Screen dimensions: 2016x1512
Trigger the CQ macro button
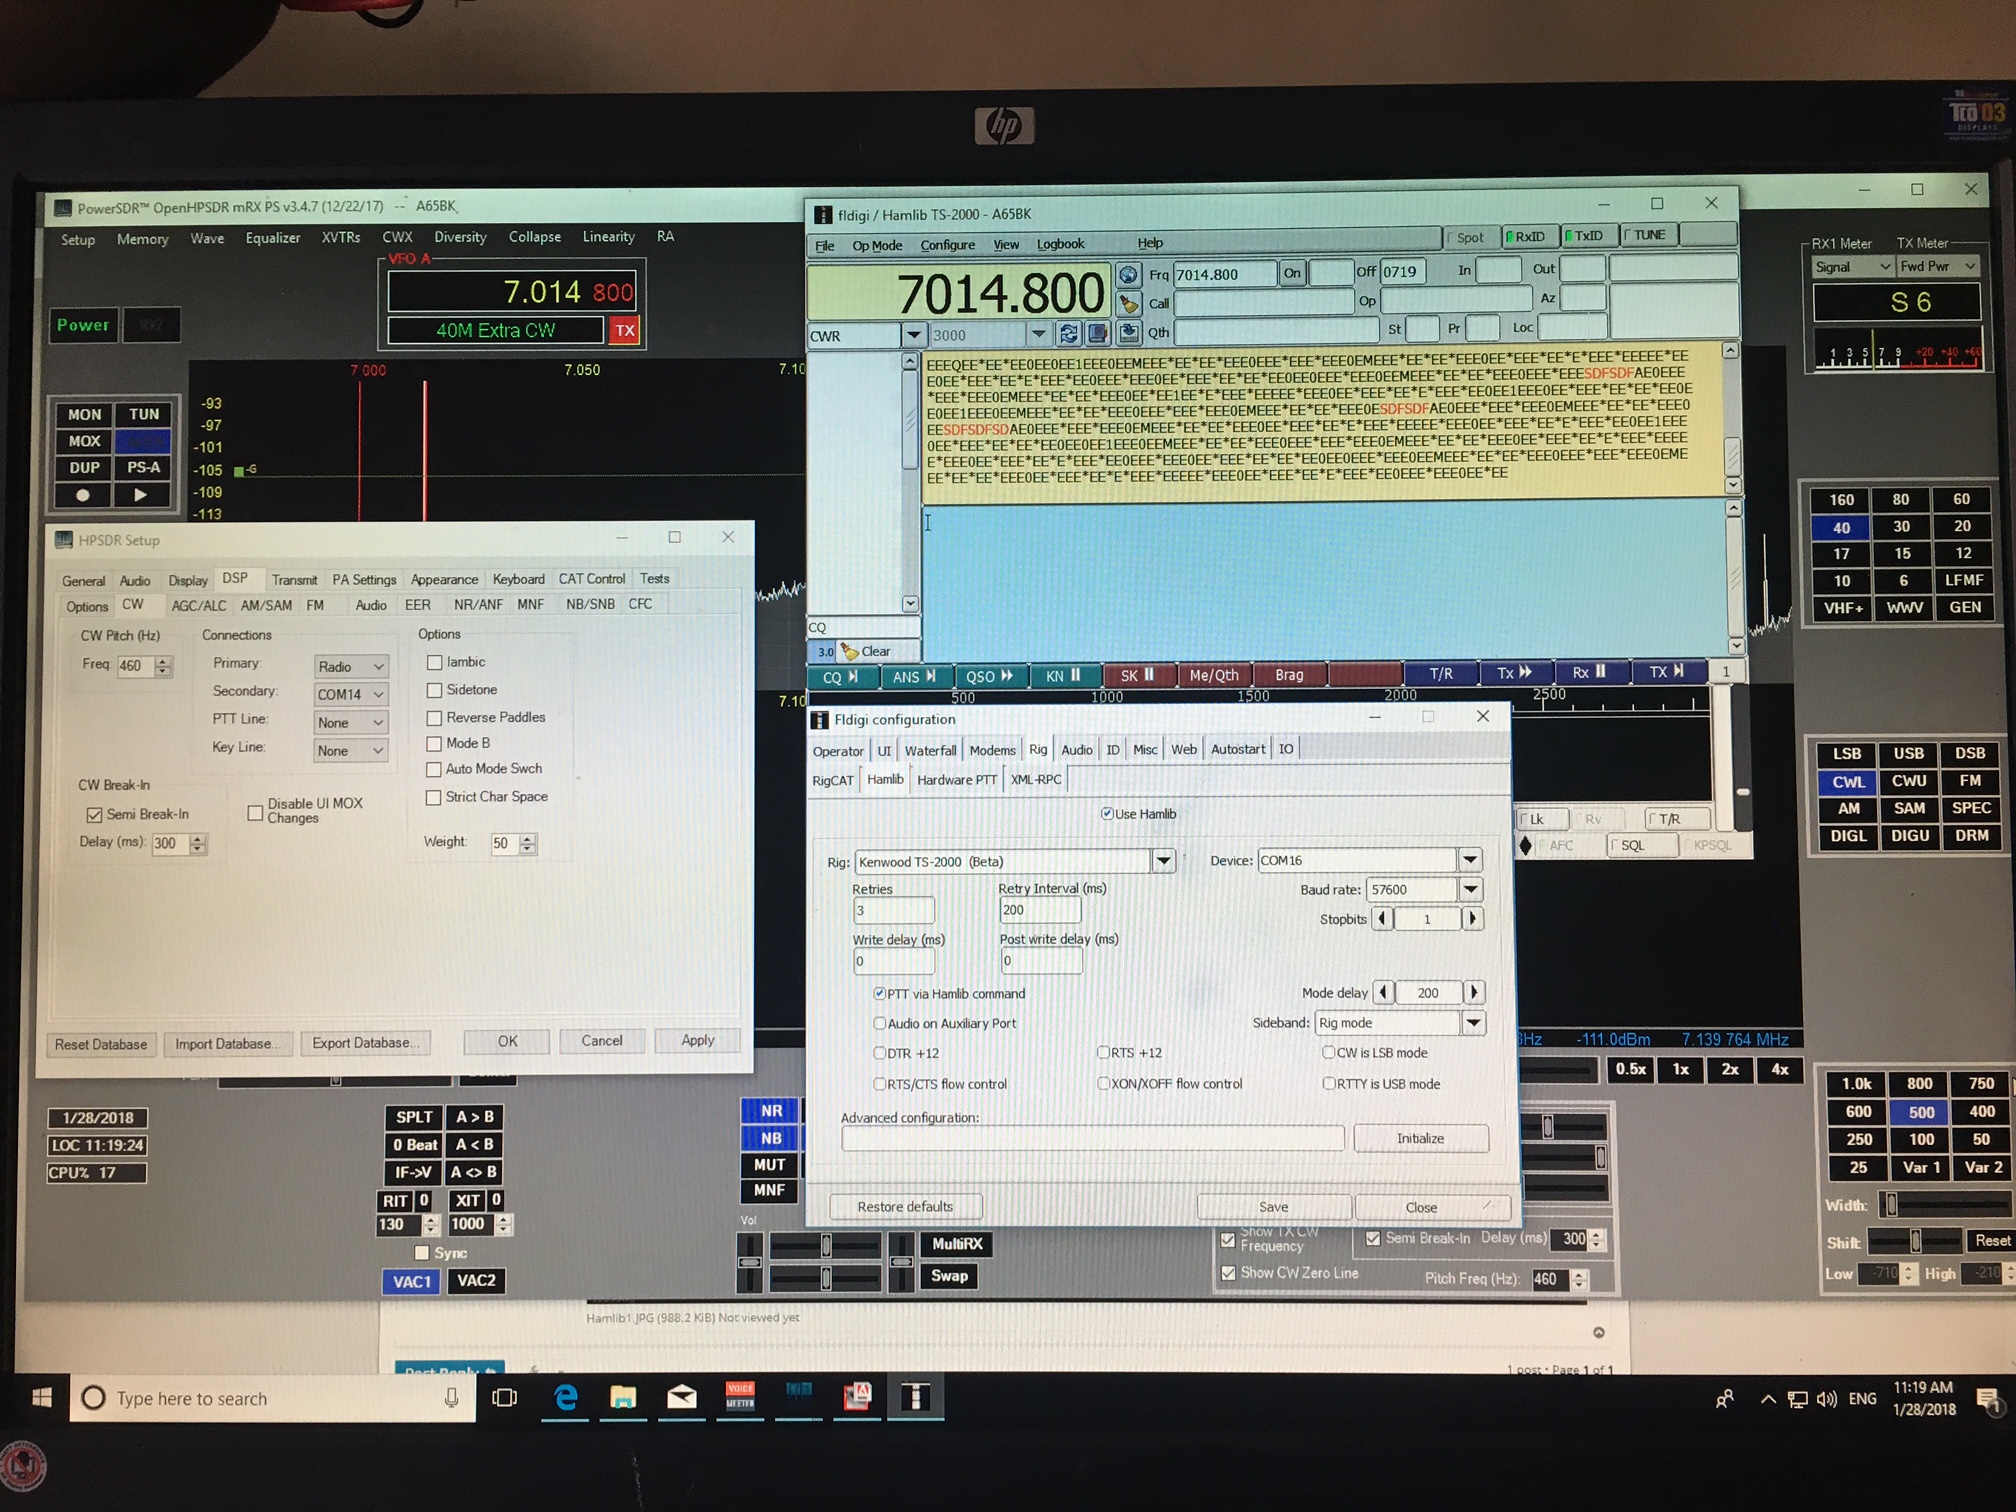(841, 677)
